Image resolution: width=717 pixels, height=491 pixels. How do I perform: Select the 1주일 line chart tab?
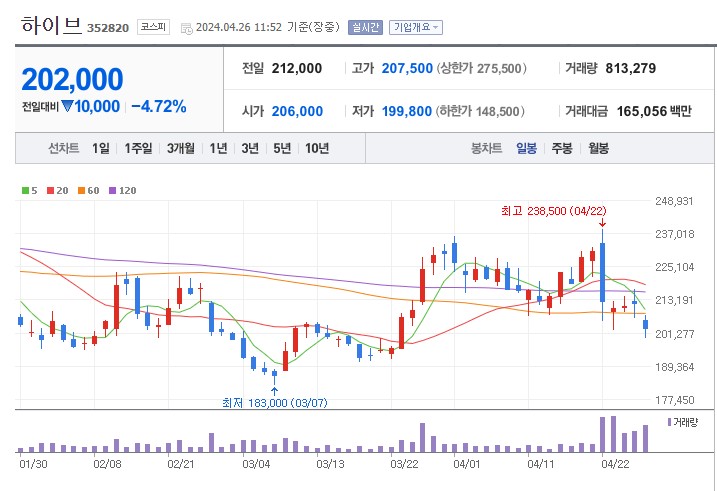click(138, 148)
